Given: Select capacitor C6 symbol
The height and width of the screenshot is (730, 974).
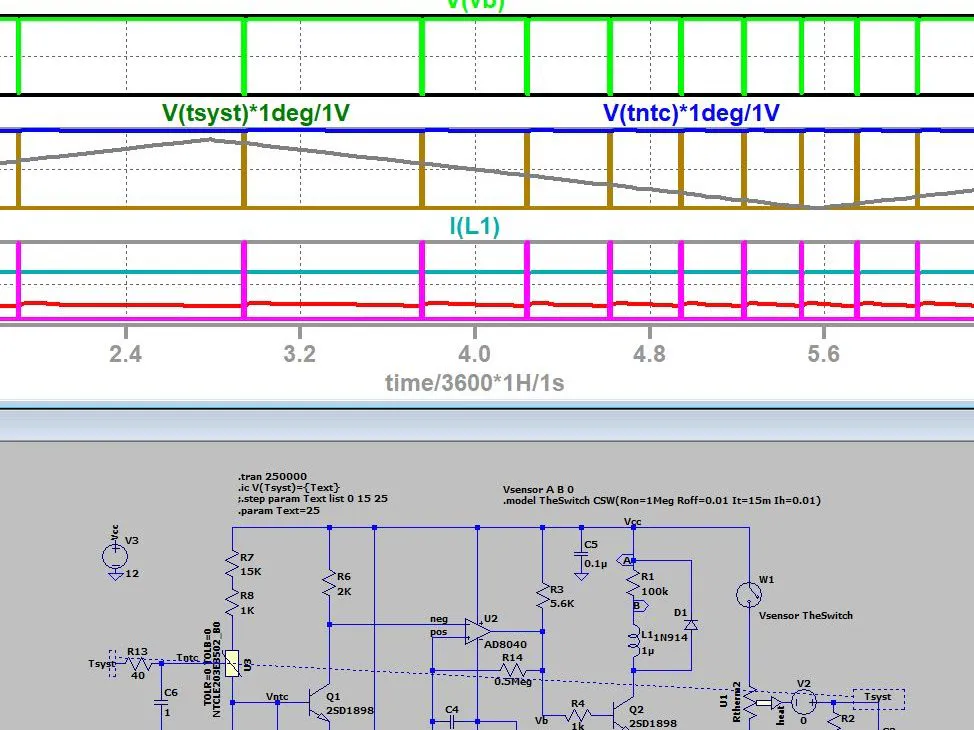Looking at the screenshot, I should tap(162, 703).
